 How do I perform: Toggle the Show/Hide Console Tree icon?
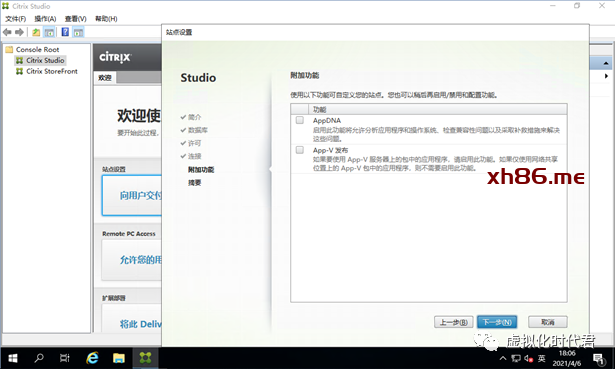point(49,32)
